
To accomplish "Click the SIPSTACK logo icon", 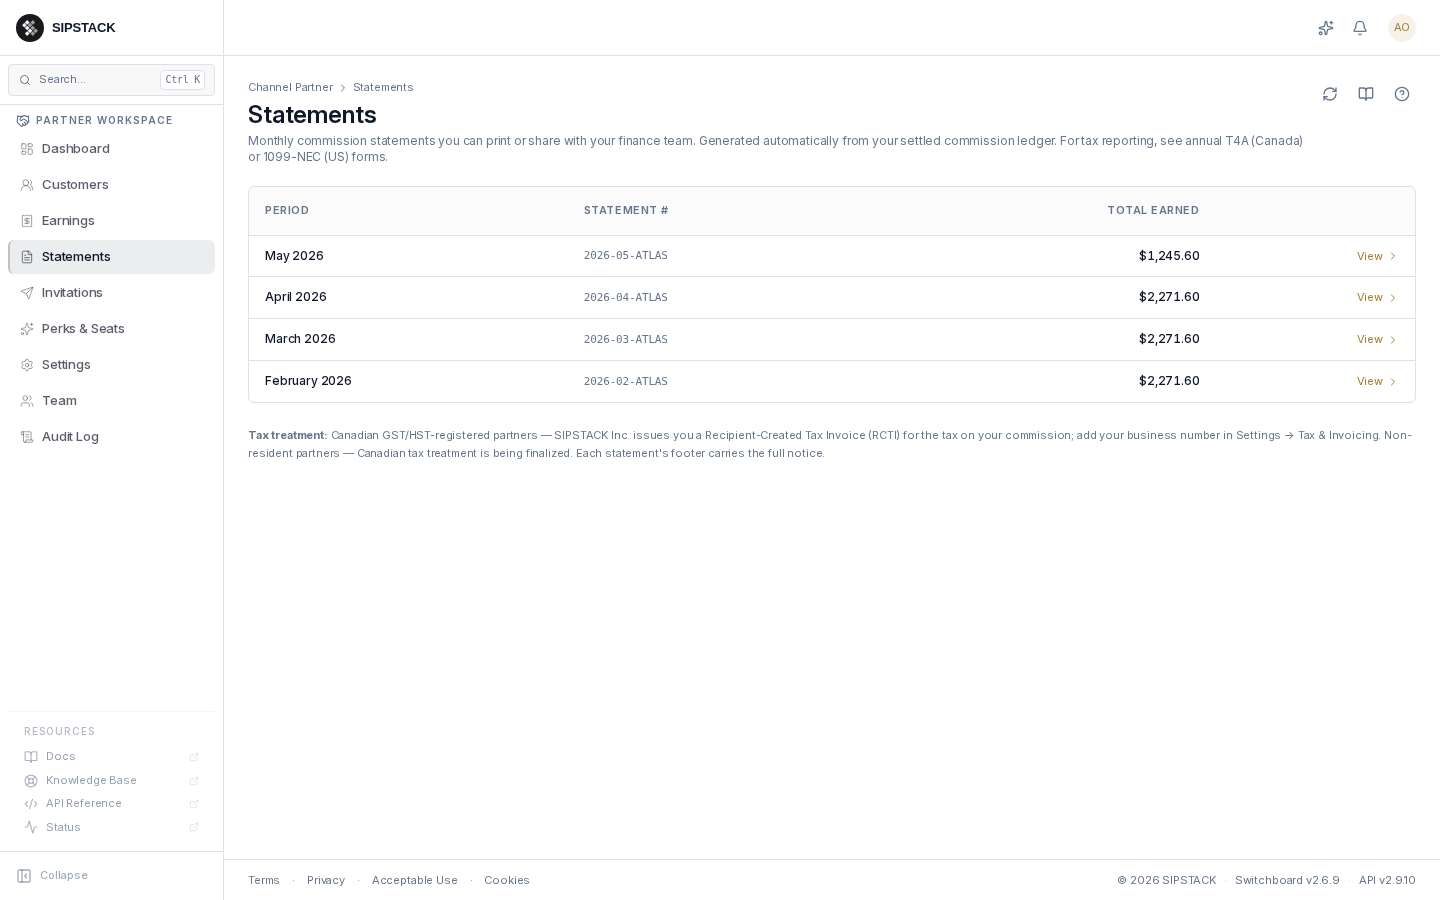I will click(x=30, y=28).
